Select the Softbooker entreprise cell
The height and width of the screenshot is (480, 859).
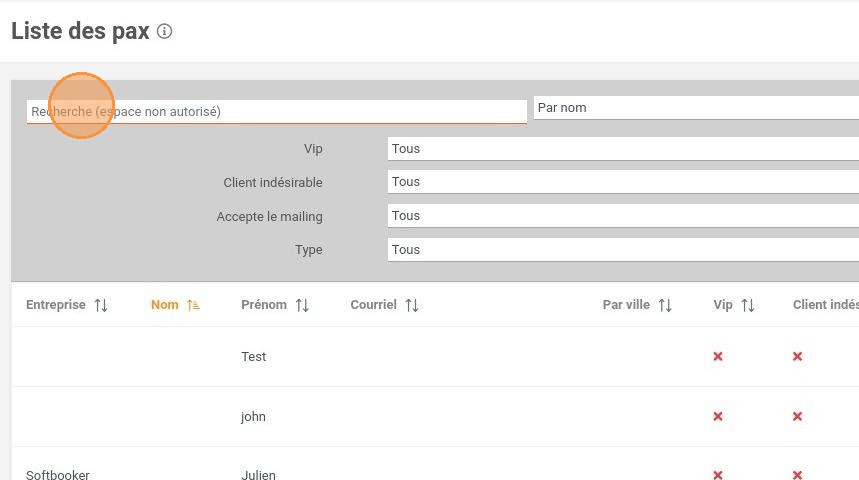(x=58, y=475)
